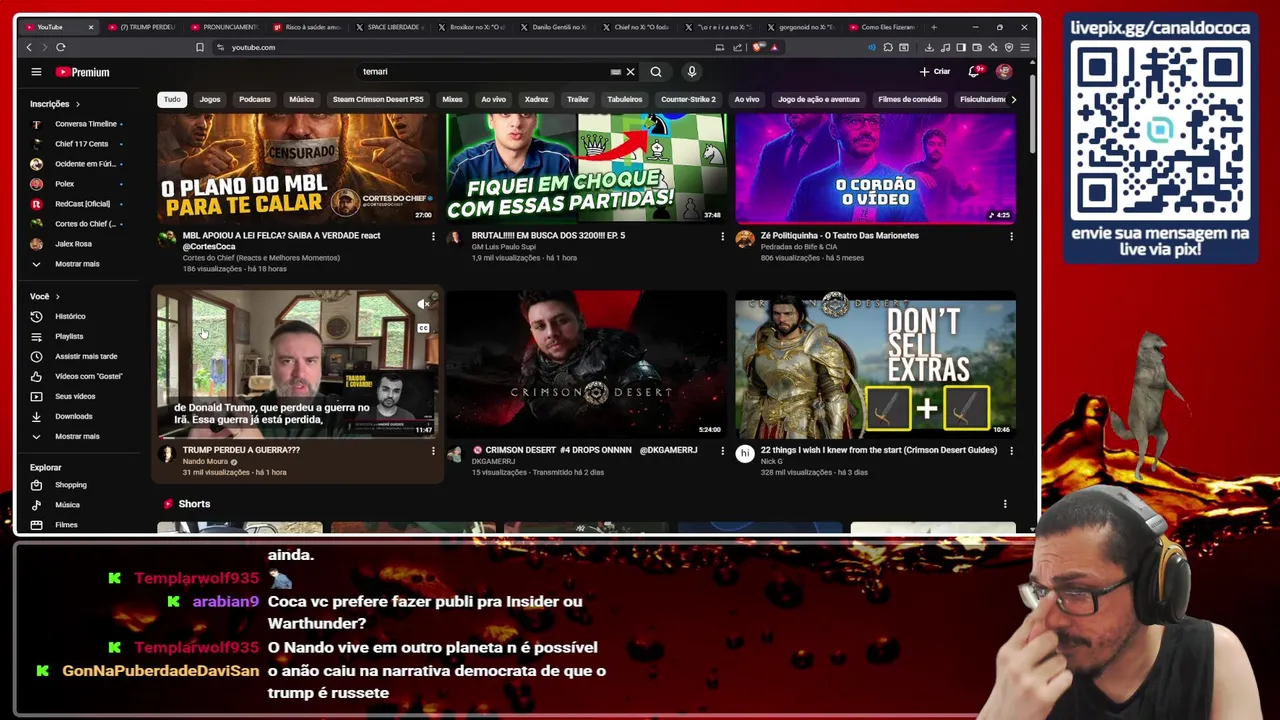Image resolution: width=1280 pixels, height=720 pixels.
Task: Select the Counter-Strike 2 filter chip
Action: 688,99
